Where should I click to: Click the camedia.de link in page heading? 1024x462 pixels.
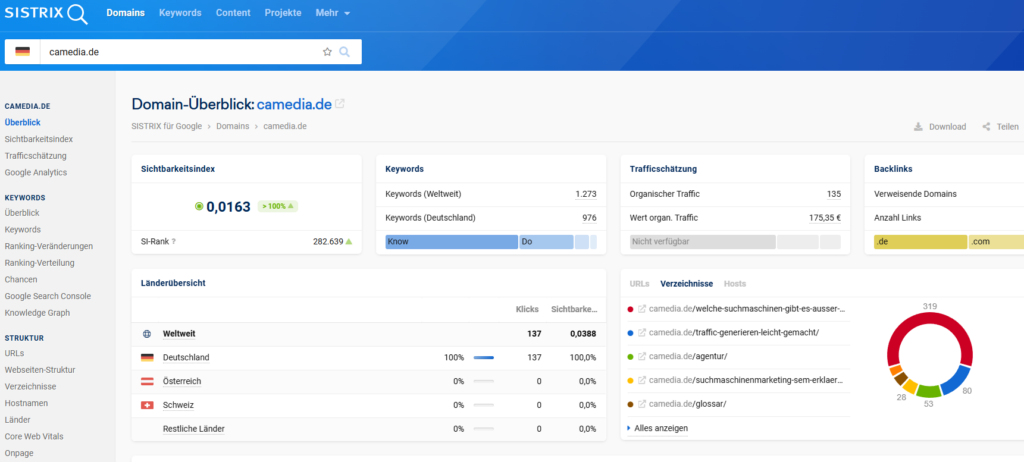[294, 104]
